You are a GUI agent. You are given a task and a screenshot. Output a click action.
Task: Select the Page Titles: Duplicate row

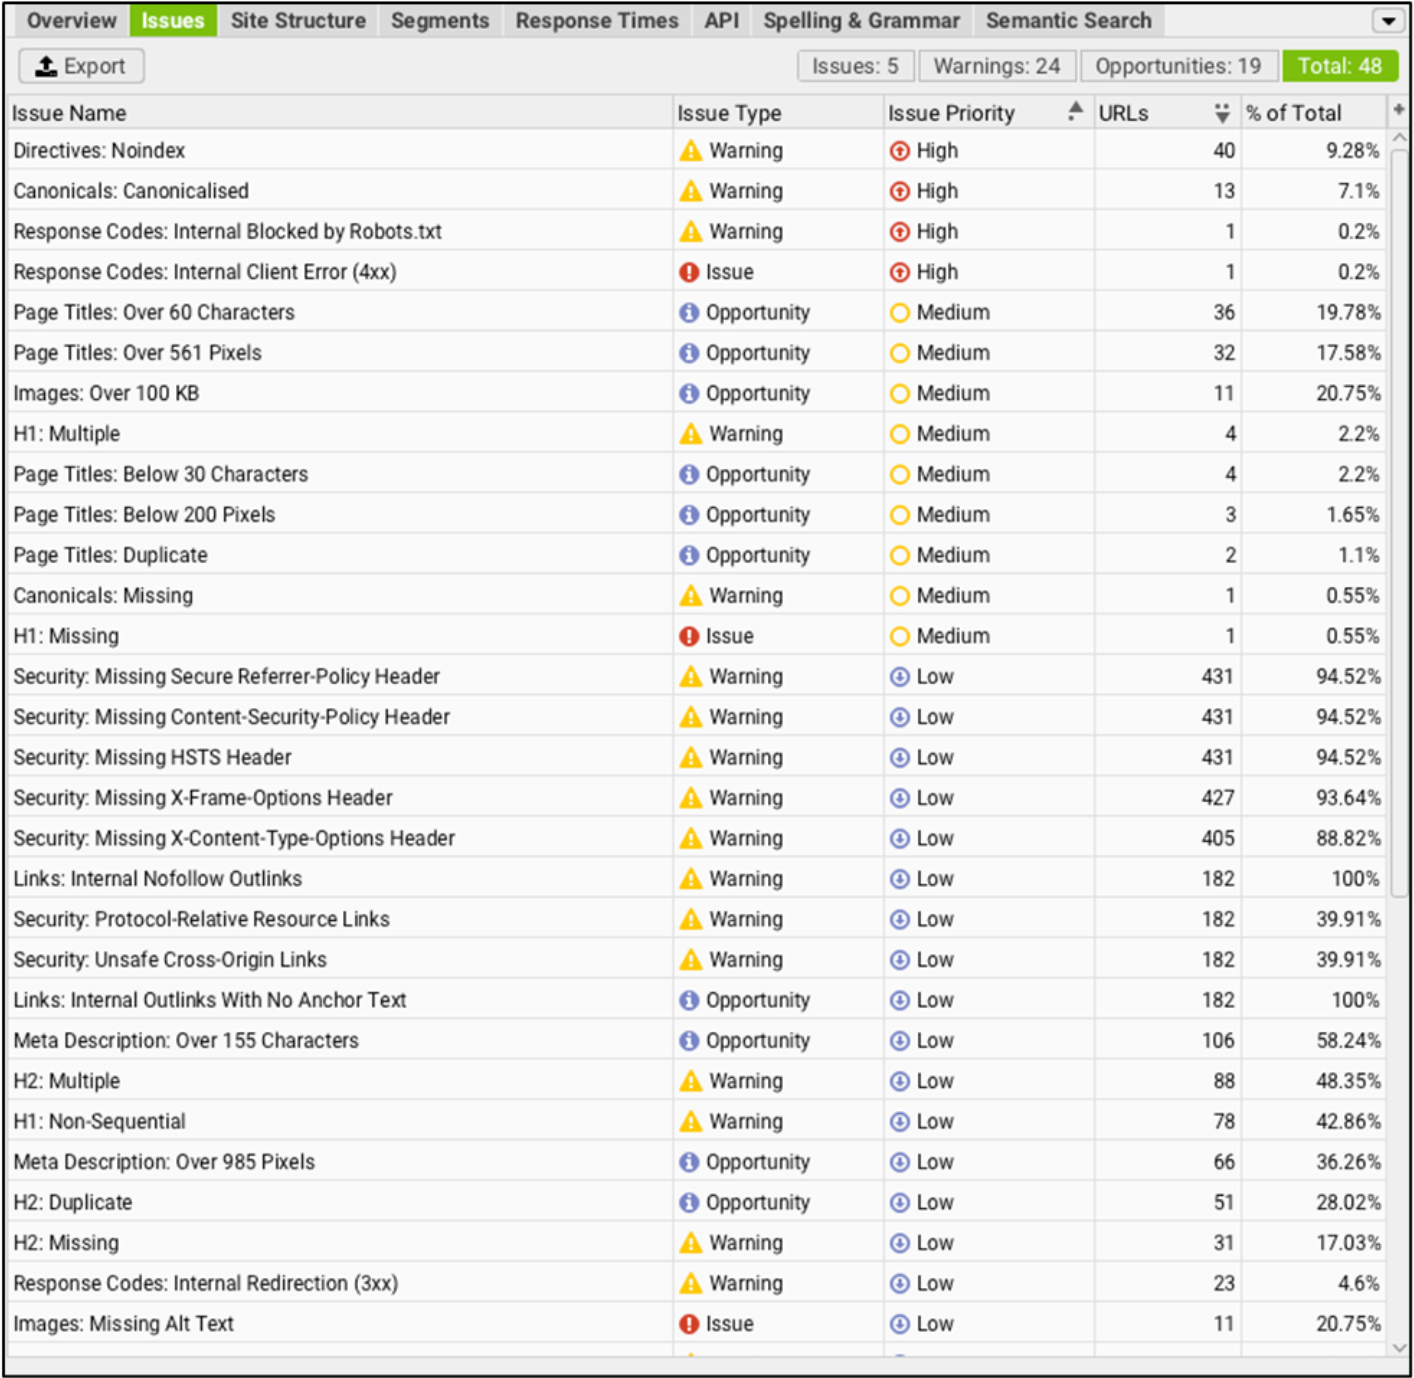698,555
